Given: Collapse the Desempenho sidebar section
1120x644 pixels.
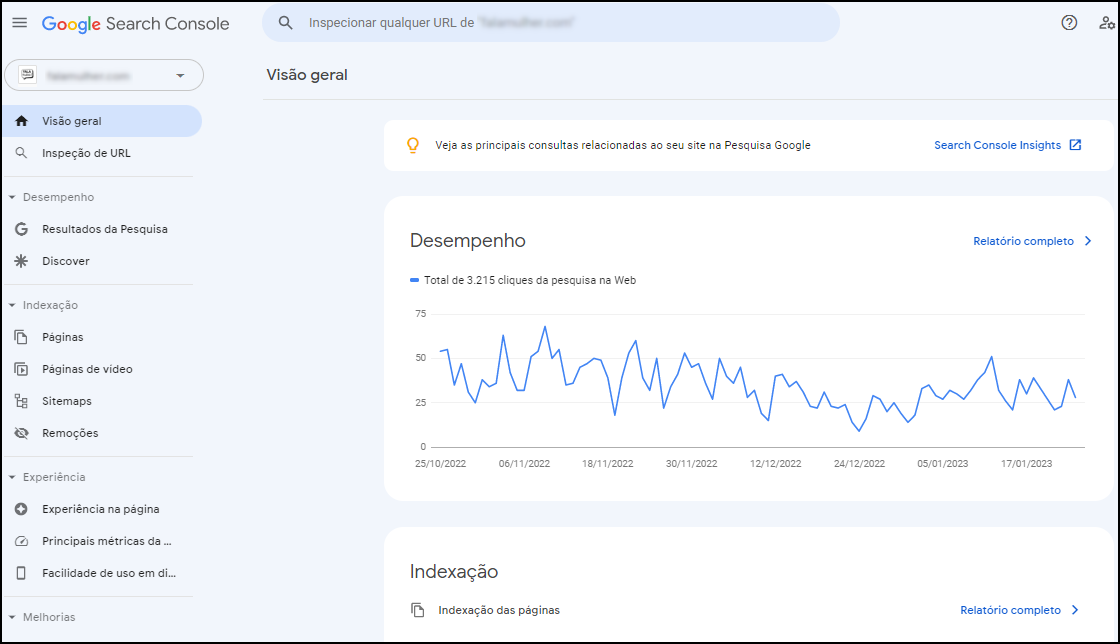Looking at the screenshot, I should coord(12,197).
